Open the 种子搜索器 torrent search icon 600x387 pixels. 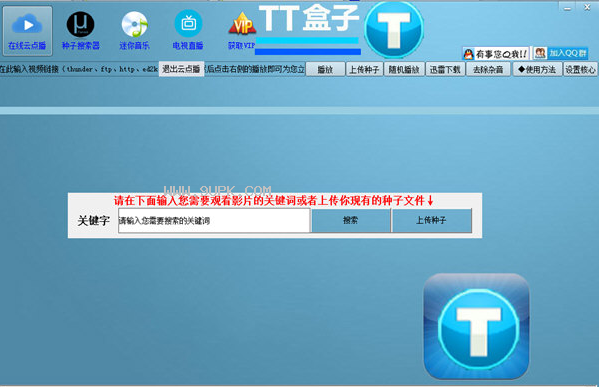[x=81, y=31]
